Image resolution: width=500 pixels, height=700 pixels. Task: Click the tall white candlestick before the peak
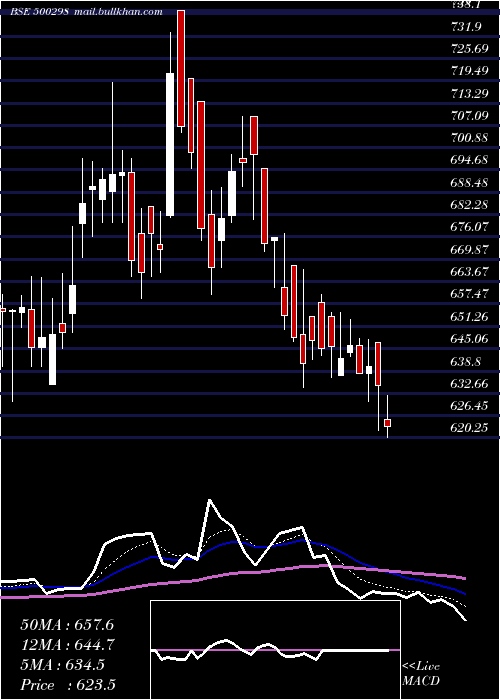pyautogui.click(x=170, y=144)
